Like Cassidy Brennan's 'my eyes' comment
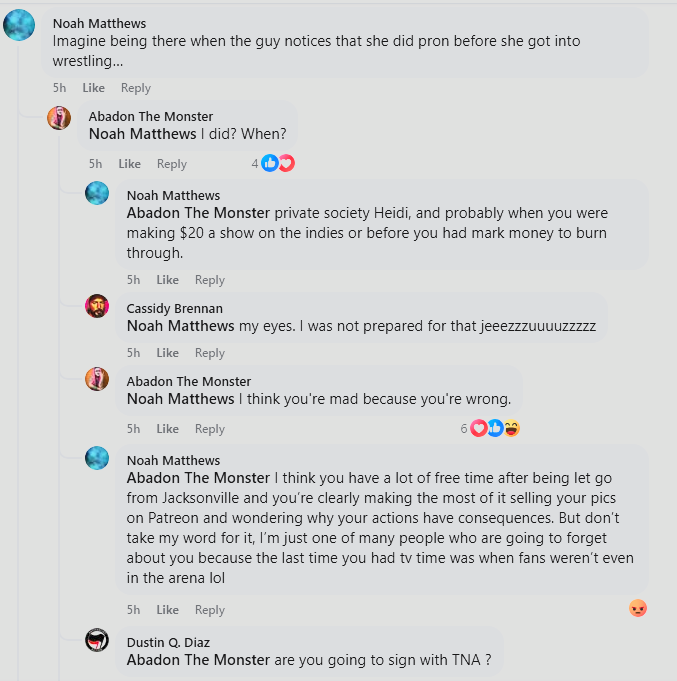Image resolution: width=677 pixels, height=681 pixels. (x=167, y=353)
